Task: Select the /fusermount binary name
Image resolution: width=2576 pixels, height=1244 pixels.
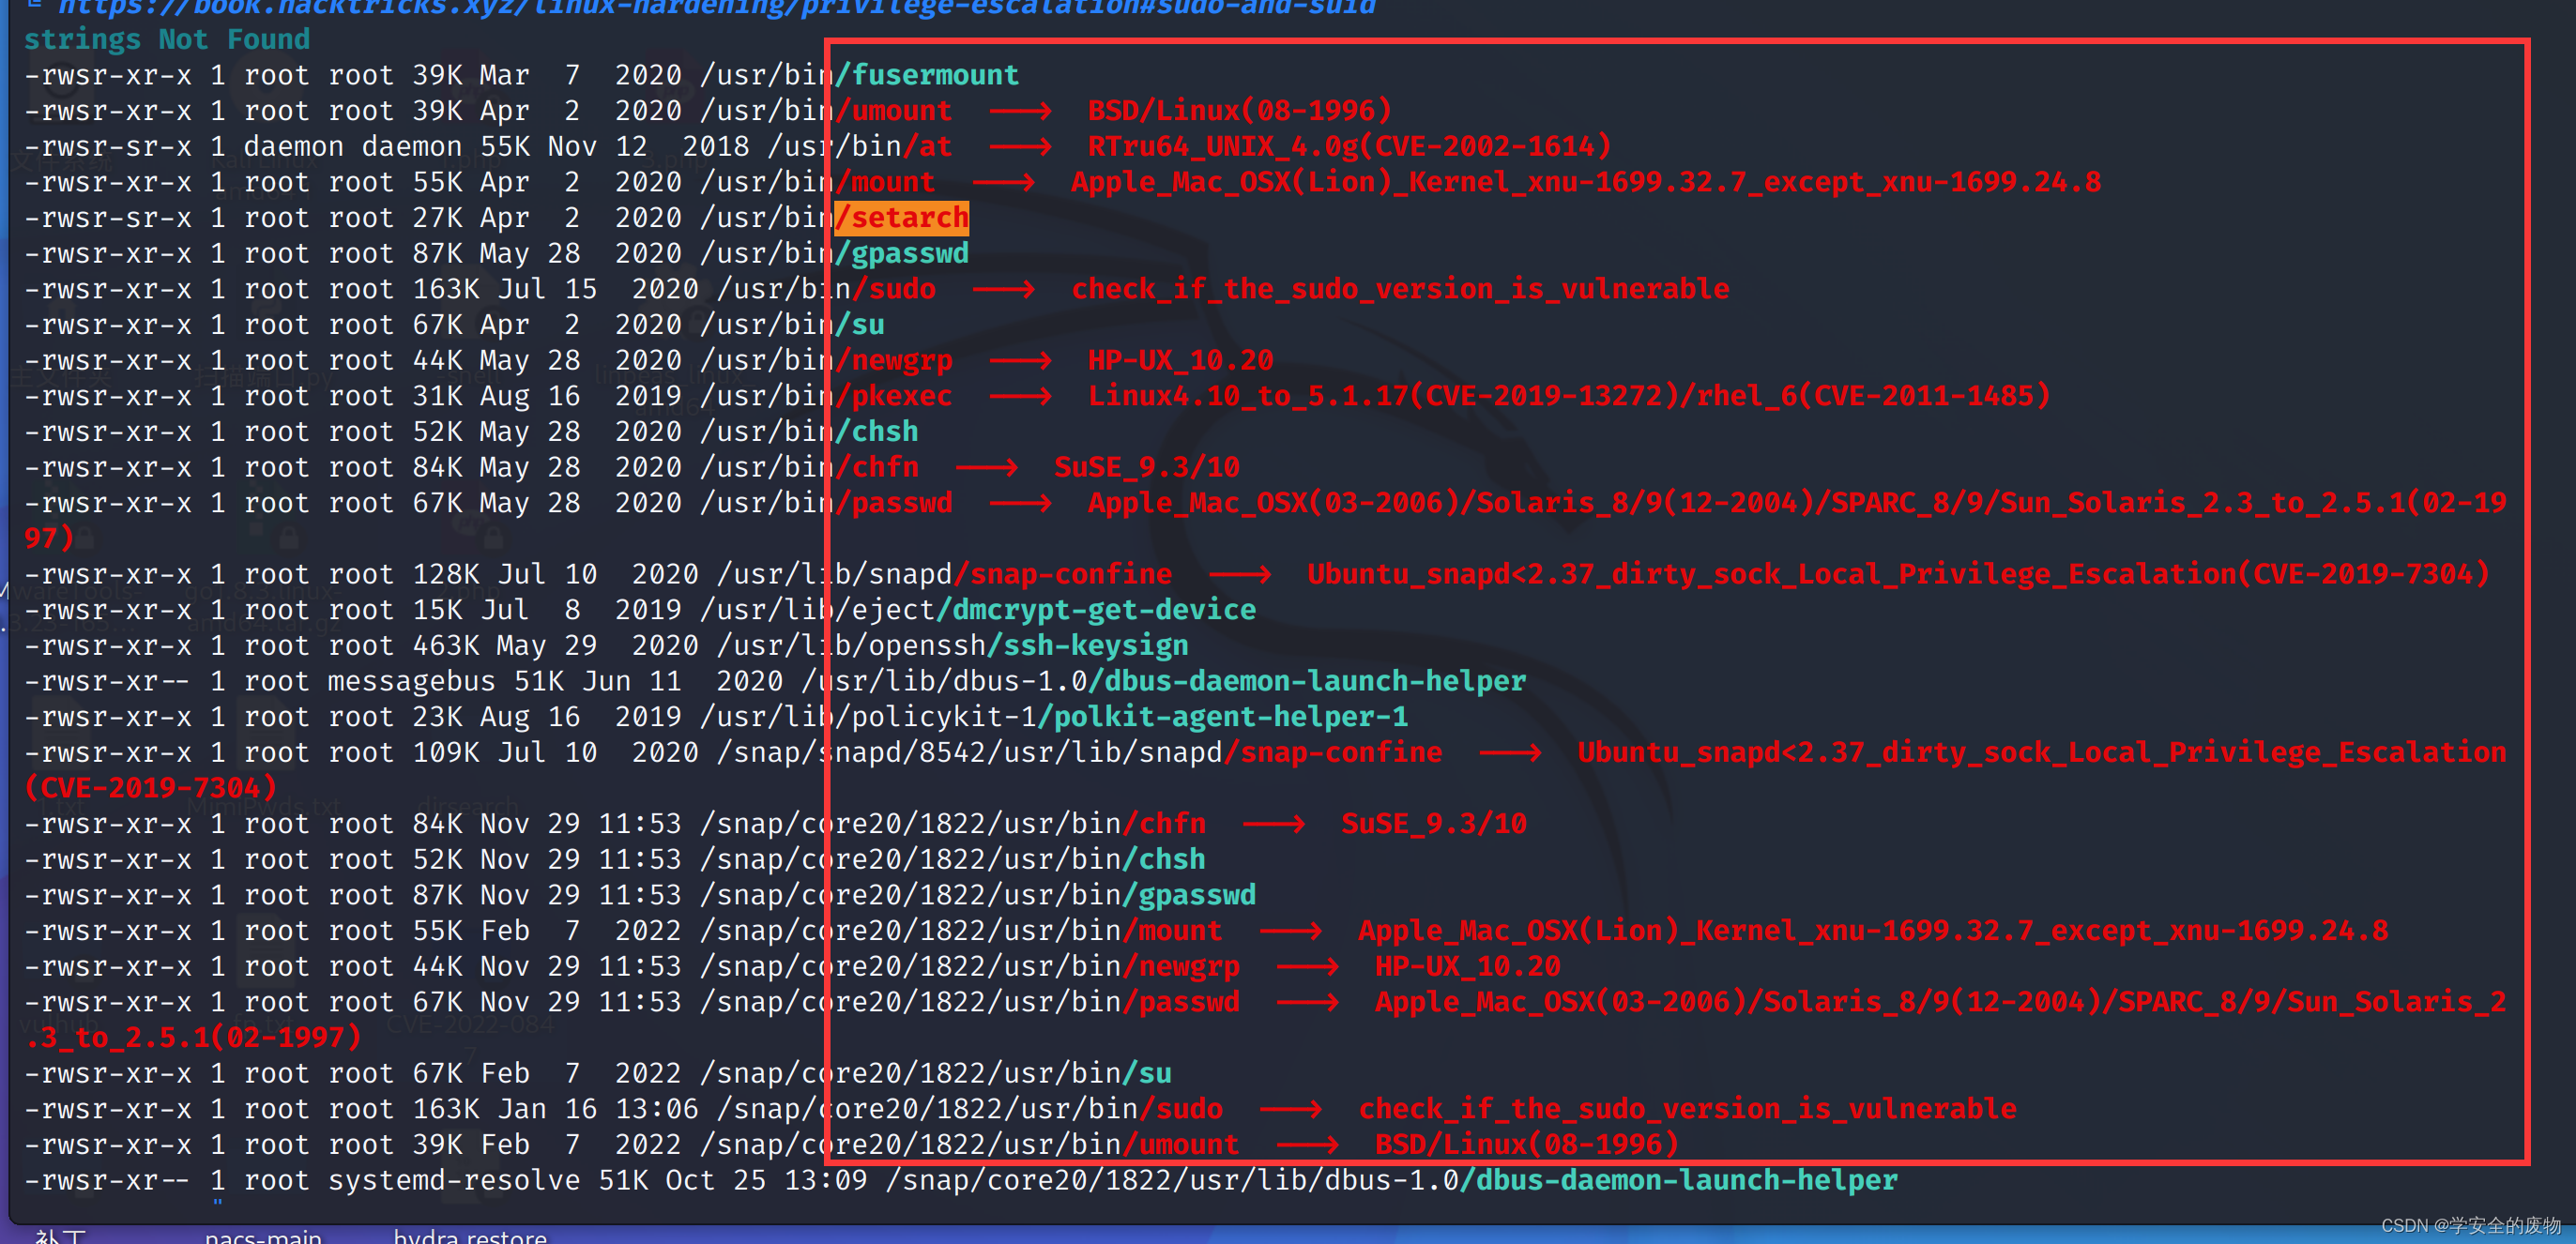Action: click(x=927, y=75)
